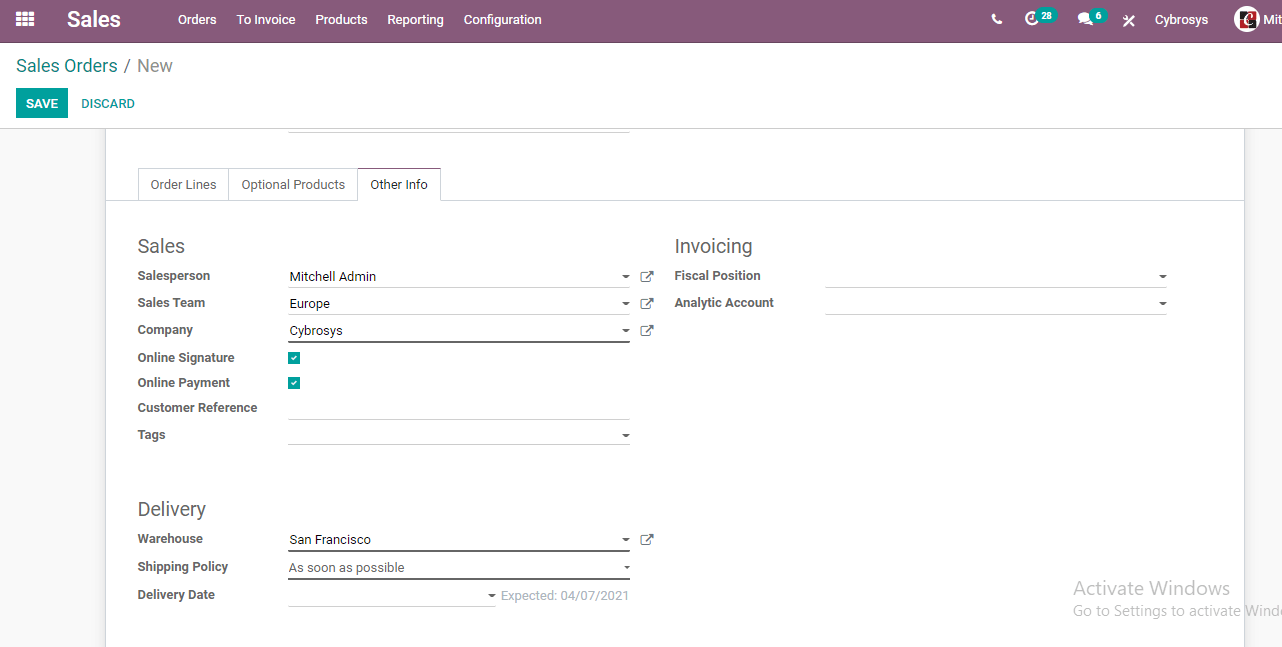Image resolution: width=1282 pixels, height=647 pixels.
Task: Open the Orders menu
Action: pos(197,20)
